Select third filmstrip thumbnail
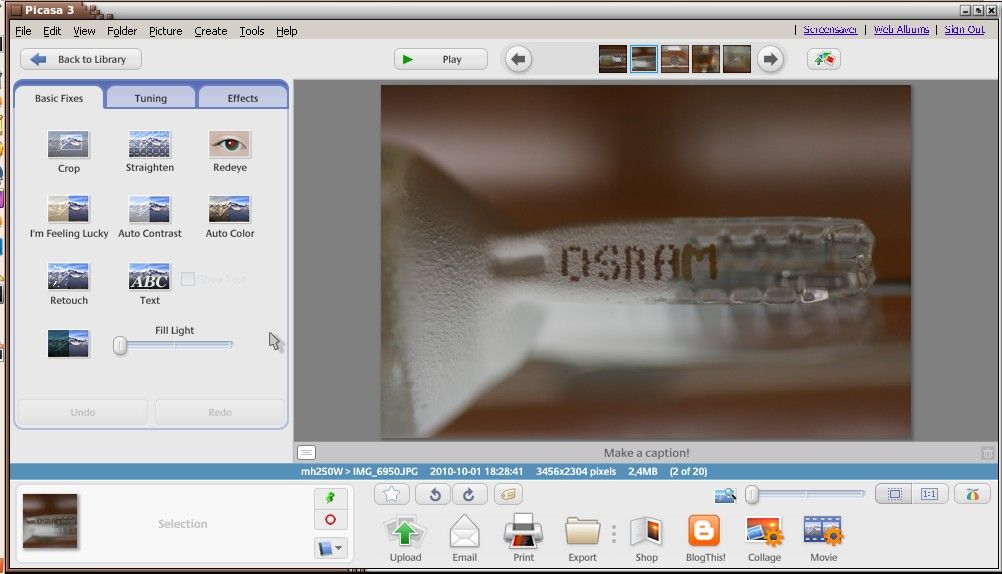 (x=675, y=59)
